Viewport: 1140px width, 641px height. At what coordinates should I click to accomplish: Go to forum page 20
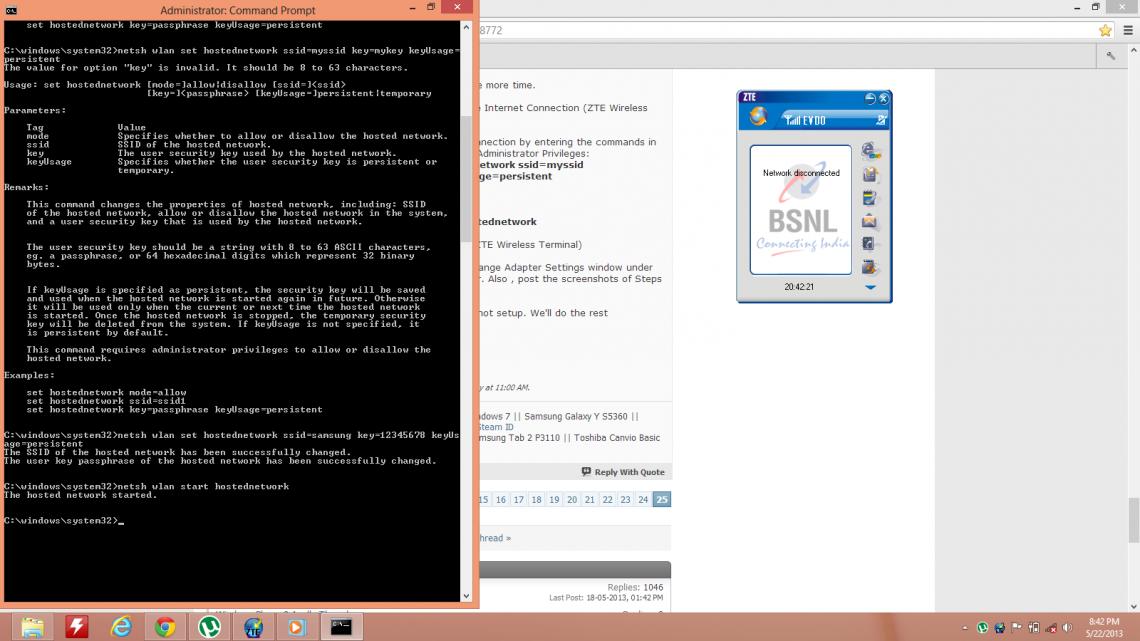click(572, 499)
